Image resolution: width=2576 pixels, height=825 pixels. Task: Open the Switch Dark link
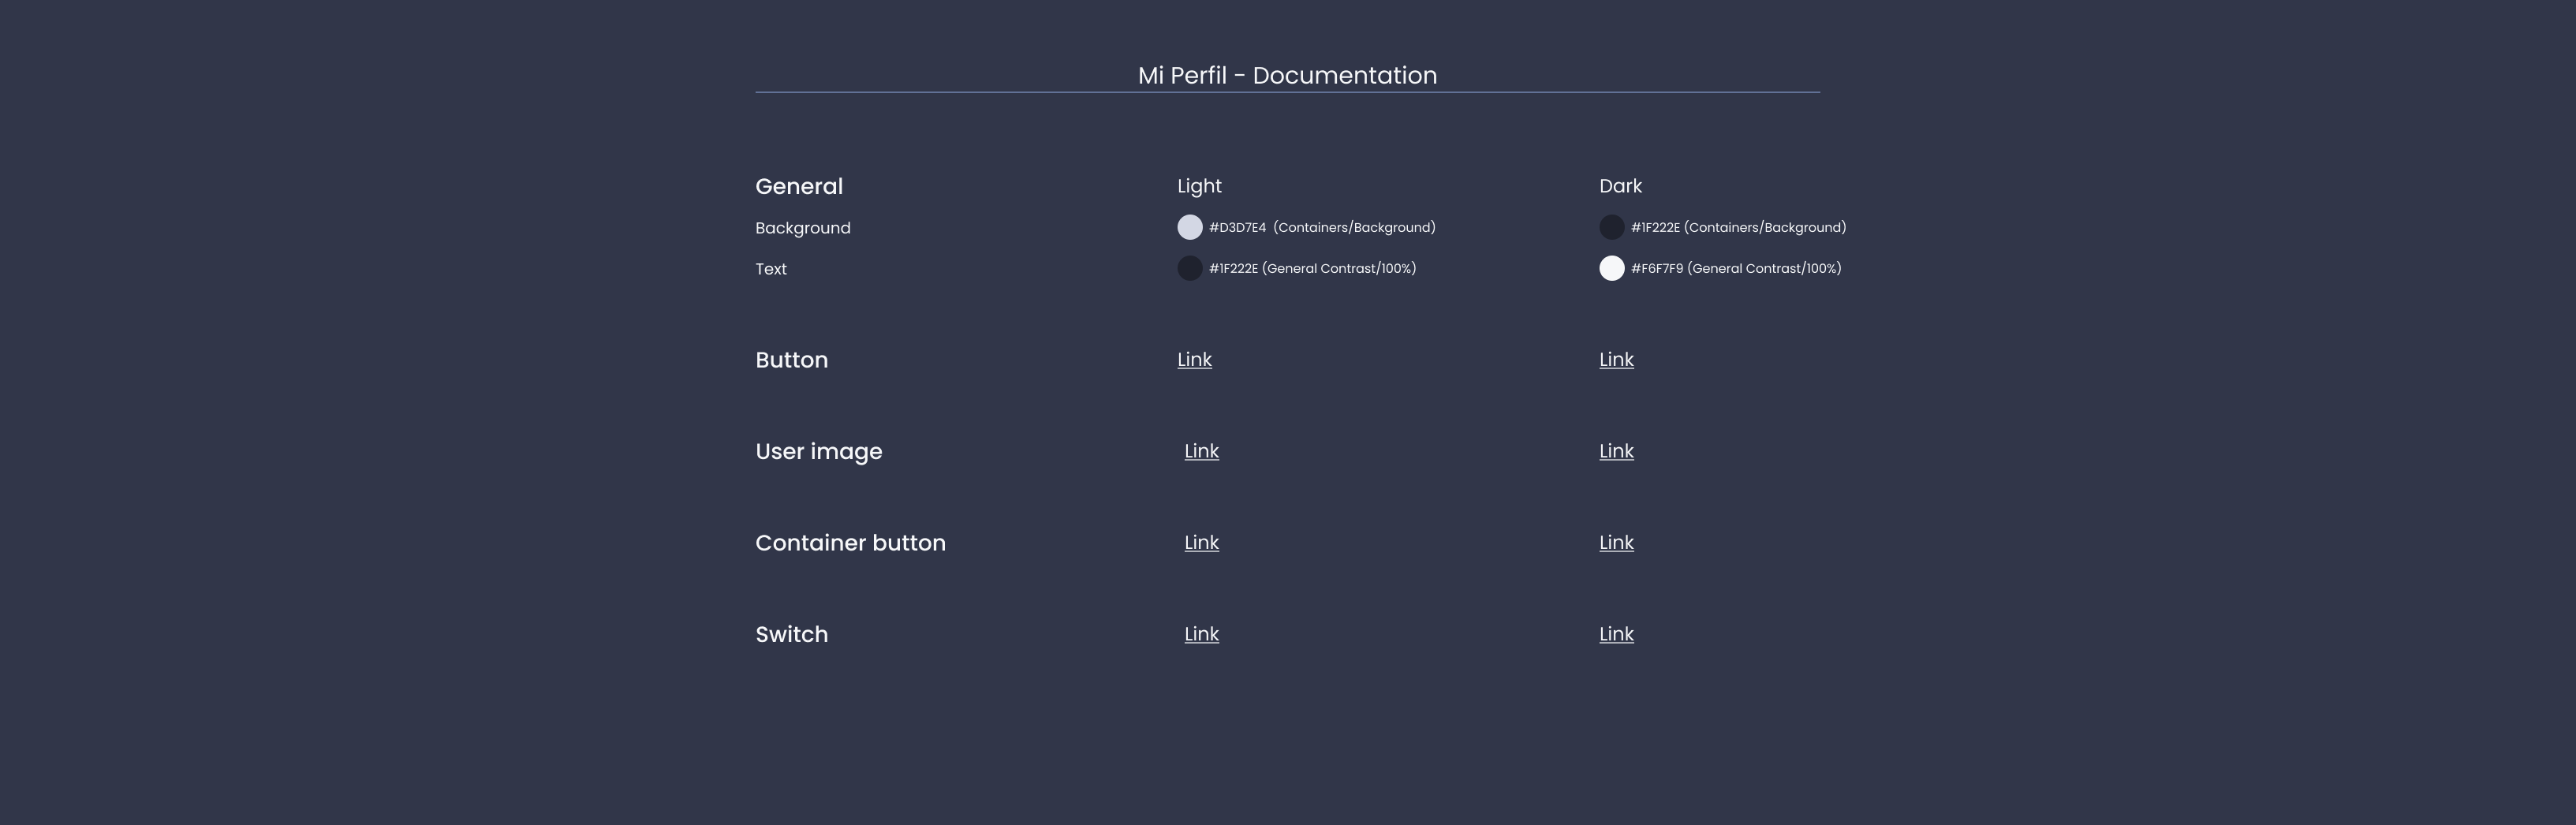(x=1616, y=634)
